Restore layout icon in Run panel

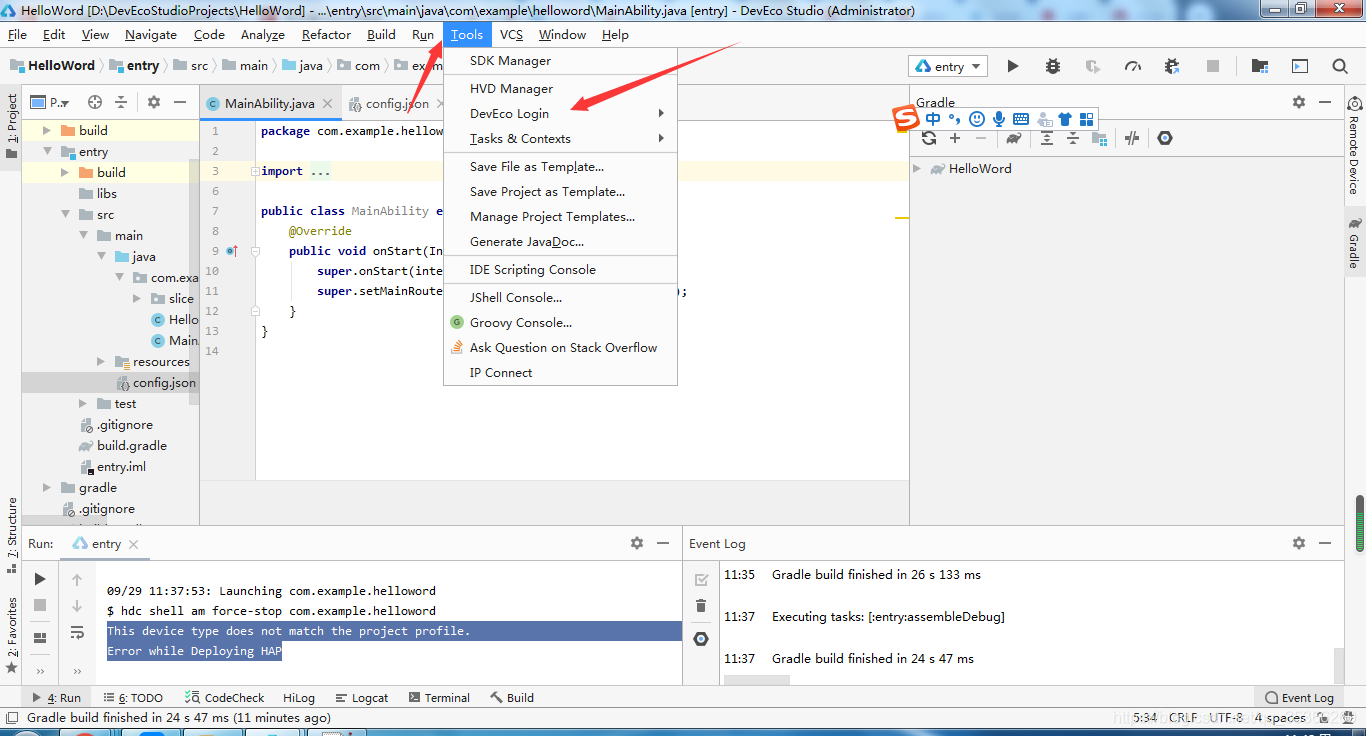[x=40, y=638]
